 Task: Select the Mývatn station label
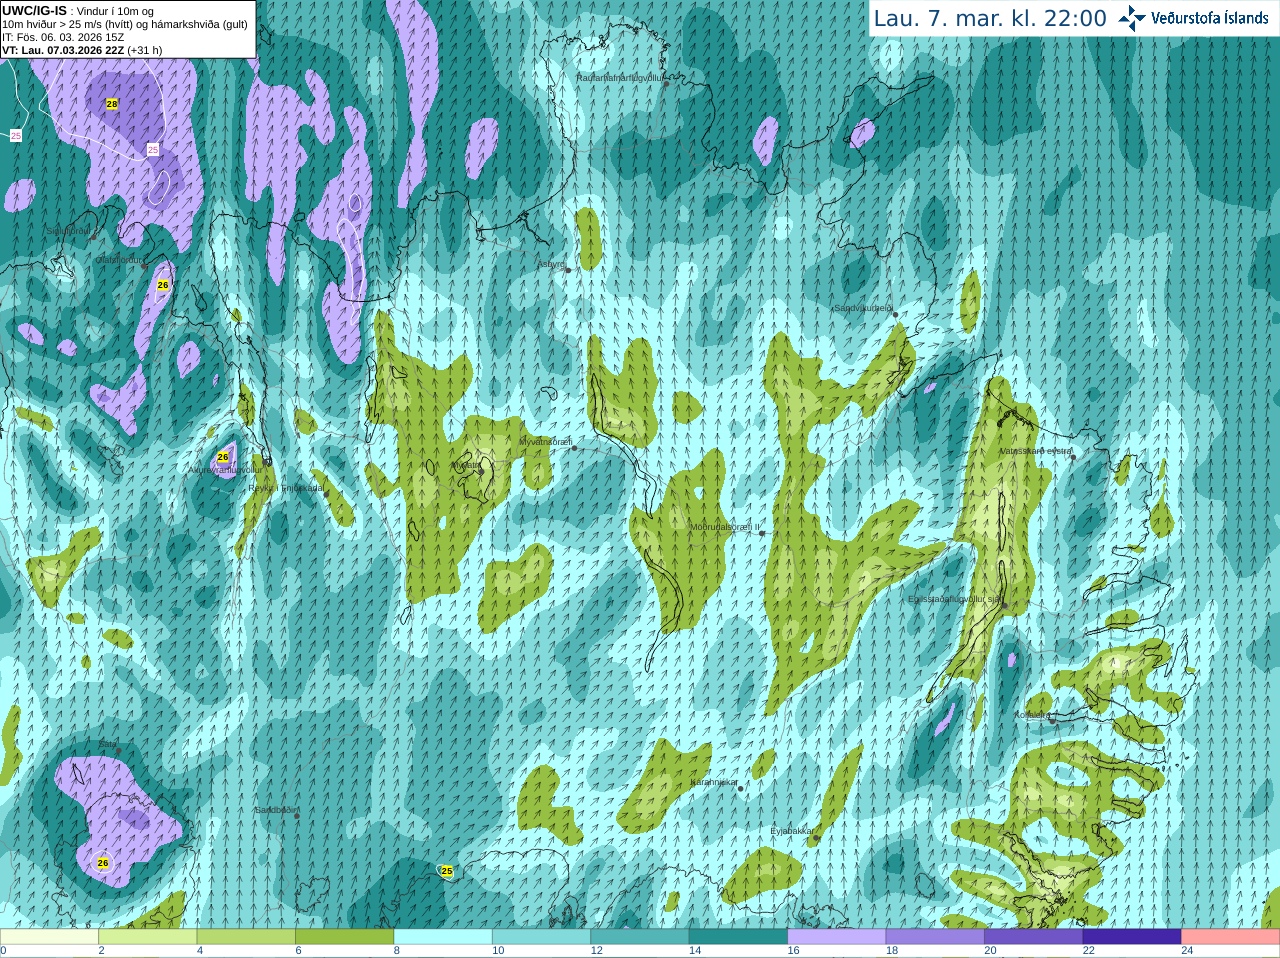point(465,465)
